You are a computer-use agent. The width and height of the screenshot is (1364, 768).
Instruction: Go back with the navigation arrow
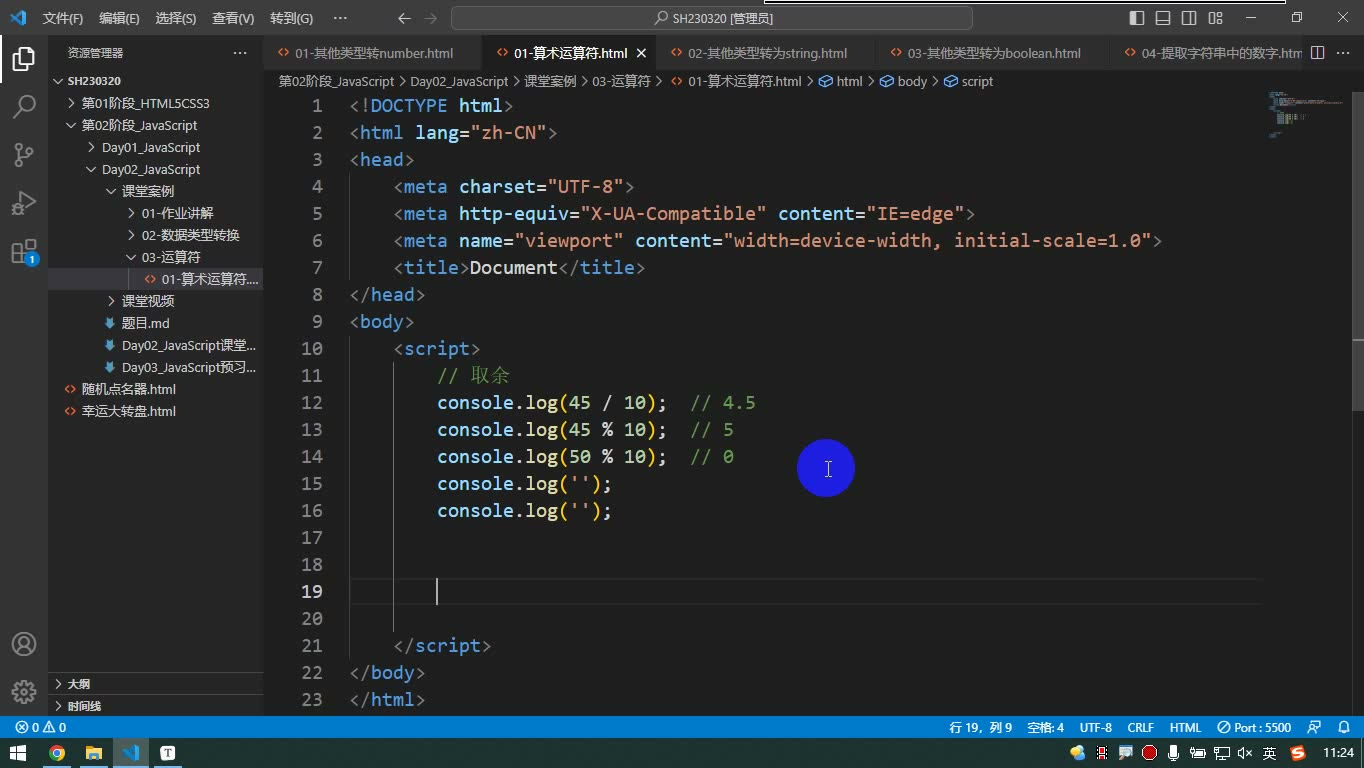tap(404, 18)
